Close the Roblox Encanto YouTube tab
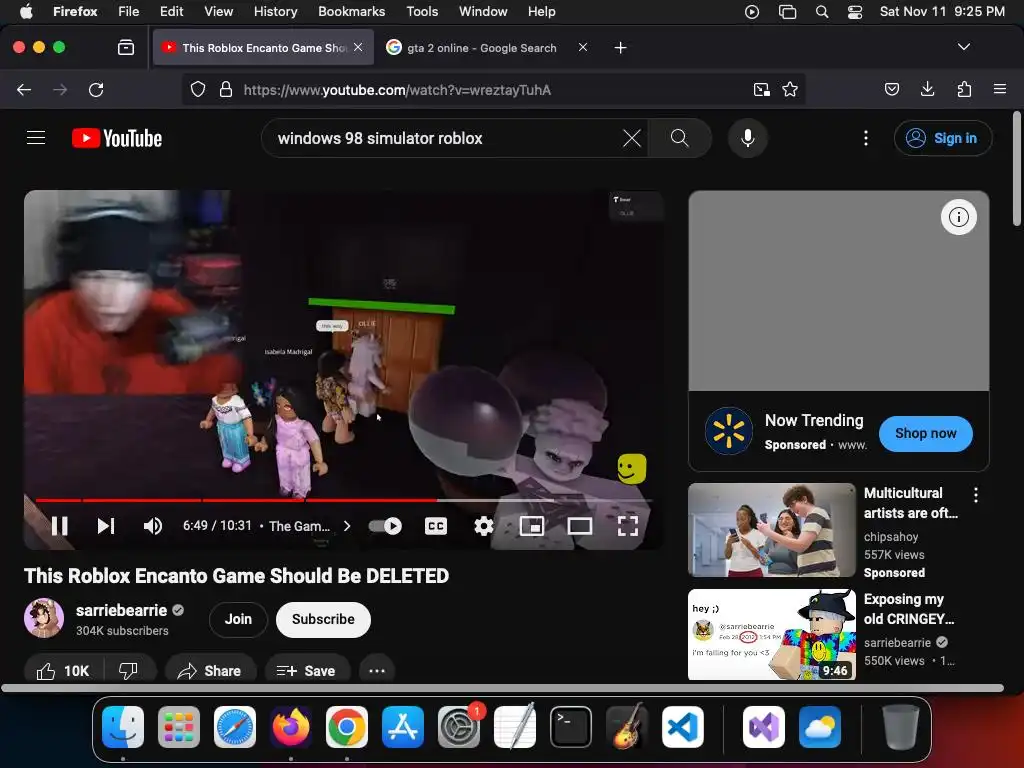1024x768 pixels. 358,47
